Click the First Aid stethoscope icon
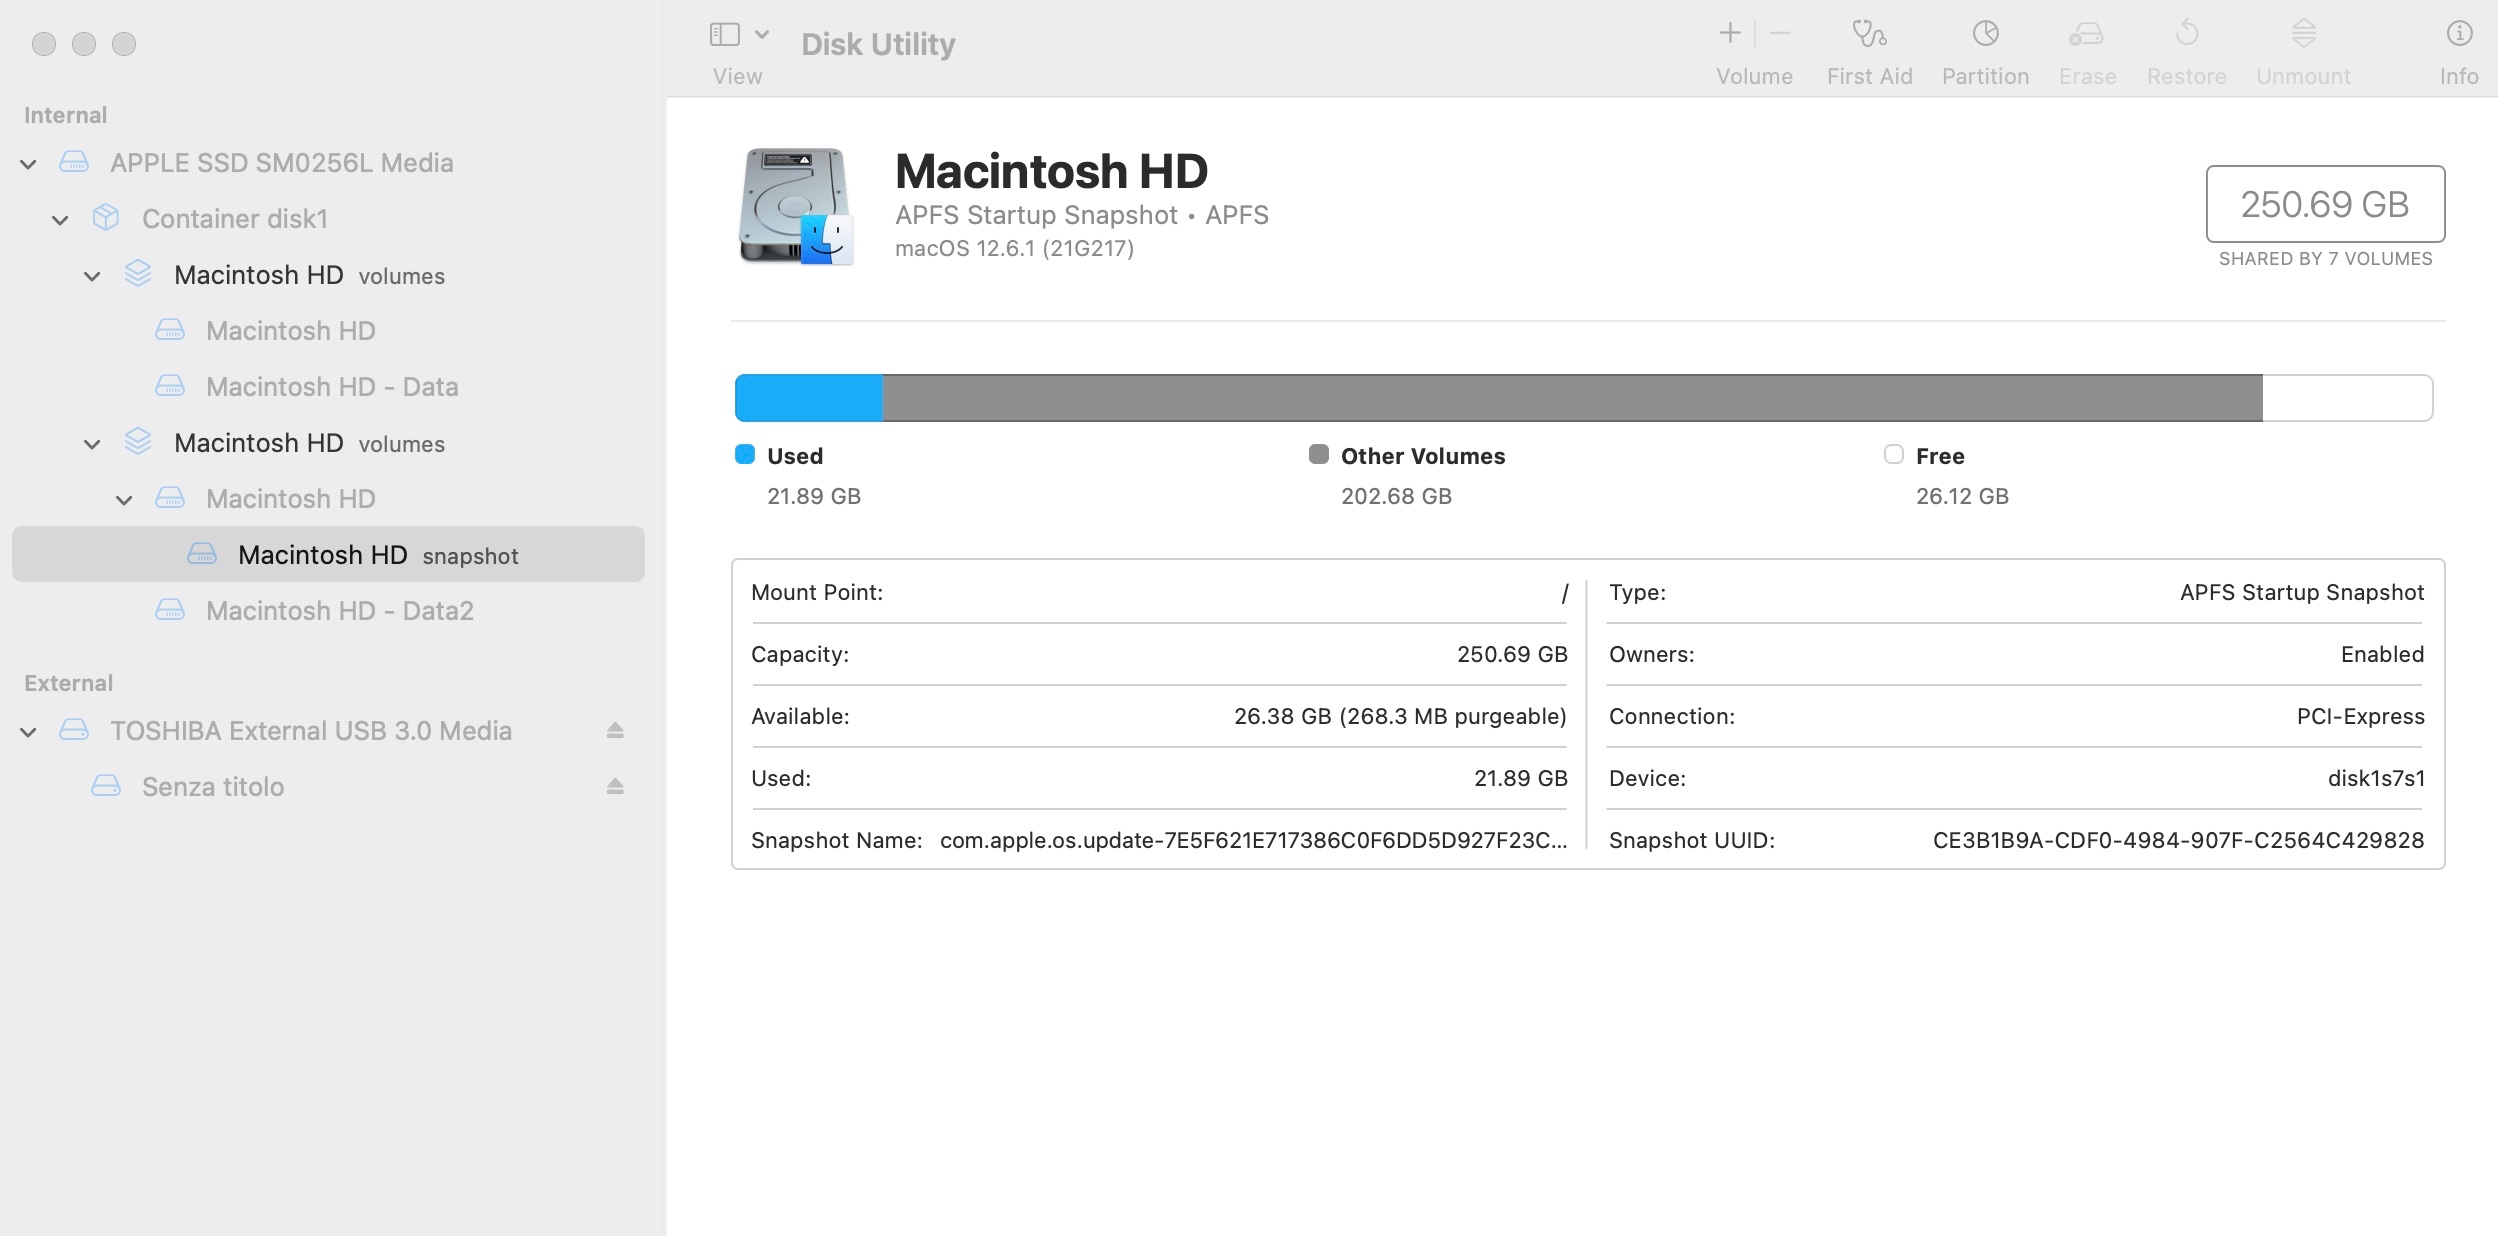Screen dimensions: 2498x1236 [1868, 35]
